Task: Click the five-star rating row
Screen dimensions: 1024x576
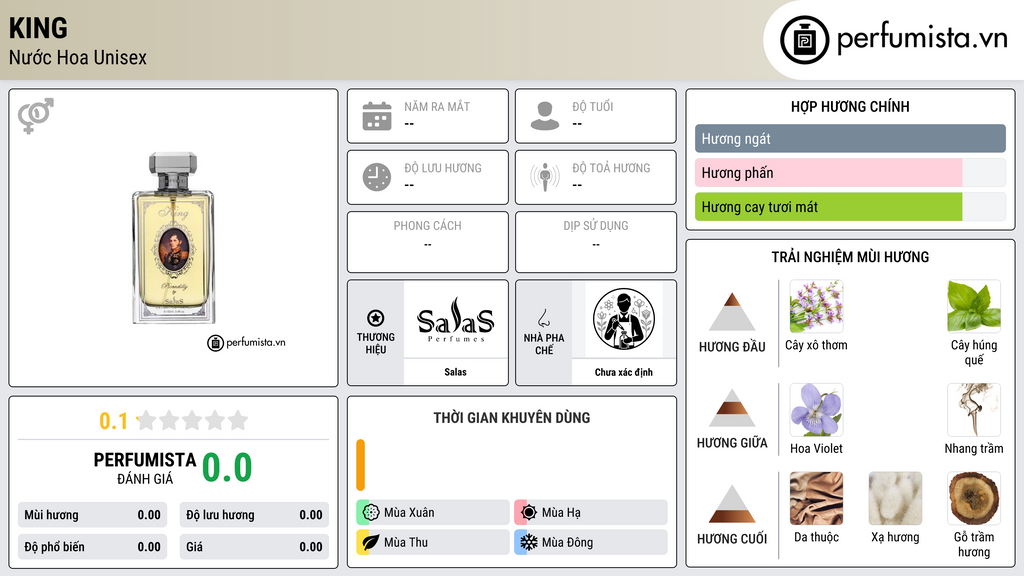Action: pyautogui.click(x=192, y=420)
